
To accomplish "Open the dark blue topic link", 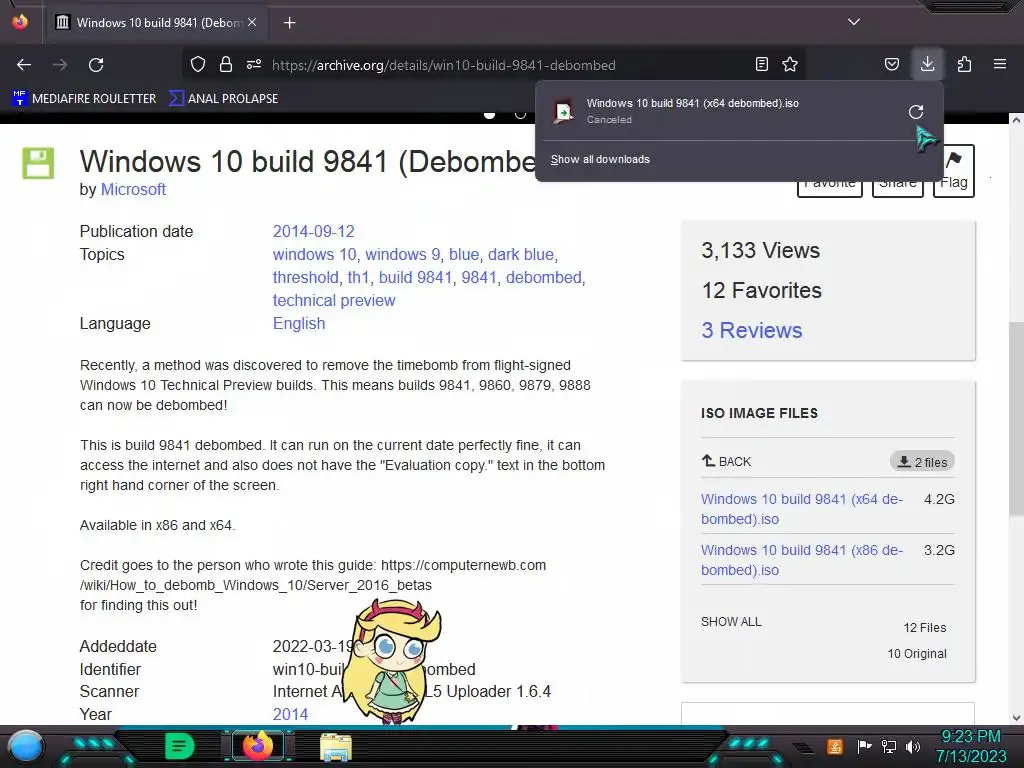I will pyautogui.click(x=520, y=254).
